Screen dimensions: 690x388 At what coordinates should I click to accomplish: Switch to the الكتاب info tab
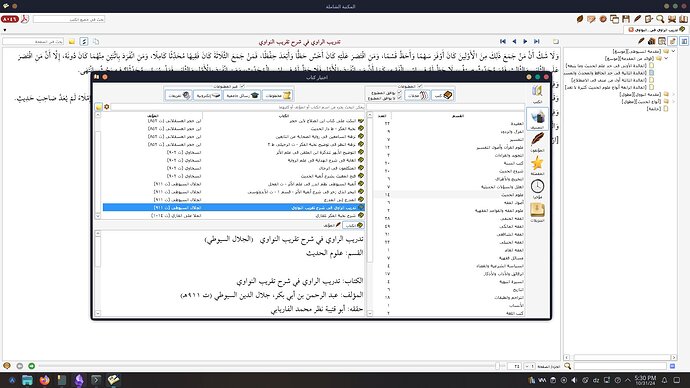pyautogui.click(x=353, y=225)
